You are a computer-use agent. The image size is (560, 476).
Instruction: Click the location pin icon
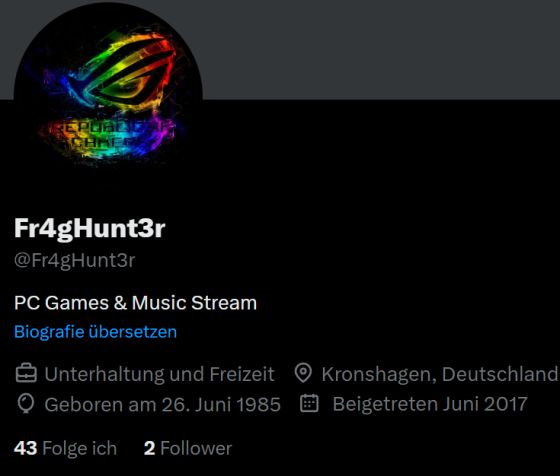pos(303,374)
